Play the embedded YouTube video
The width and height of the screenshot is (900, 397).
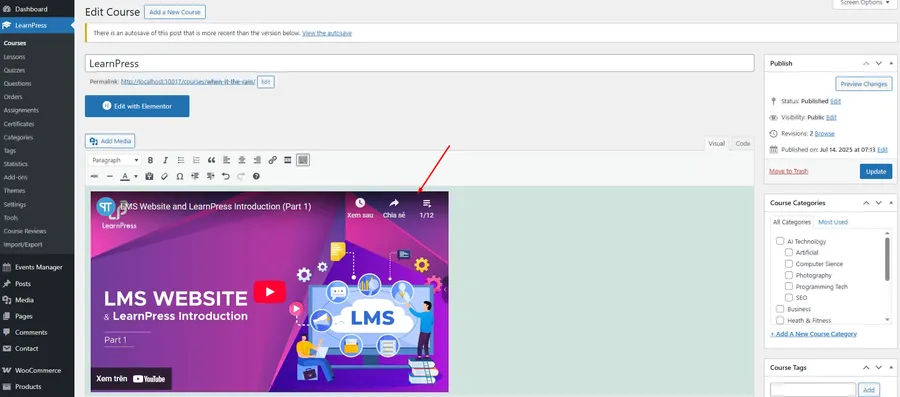pos(269,292)
